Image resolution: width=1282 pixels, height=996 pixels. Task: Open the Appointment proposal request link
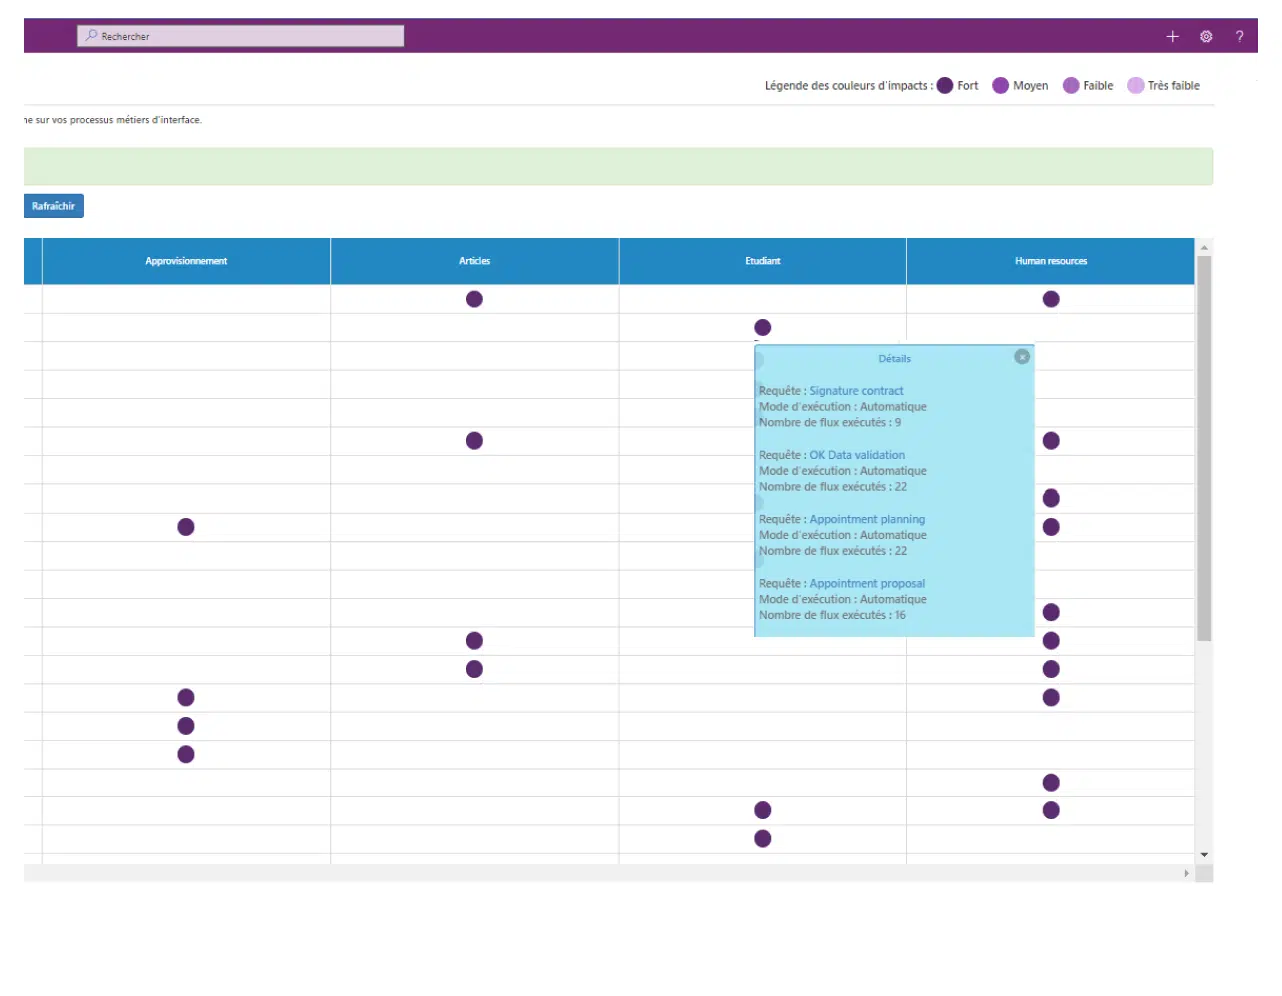[867, 584]
